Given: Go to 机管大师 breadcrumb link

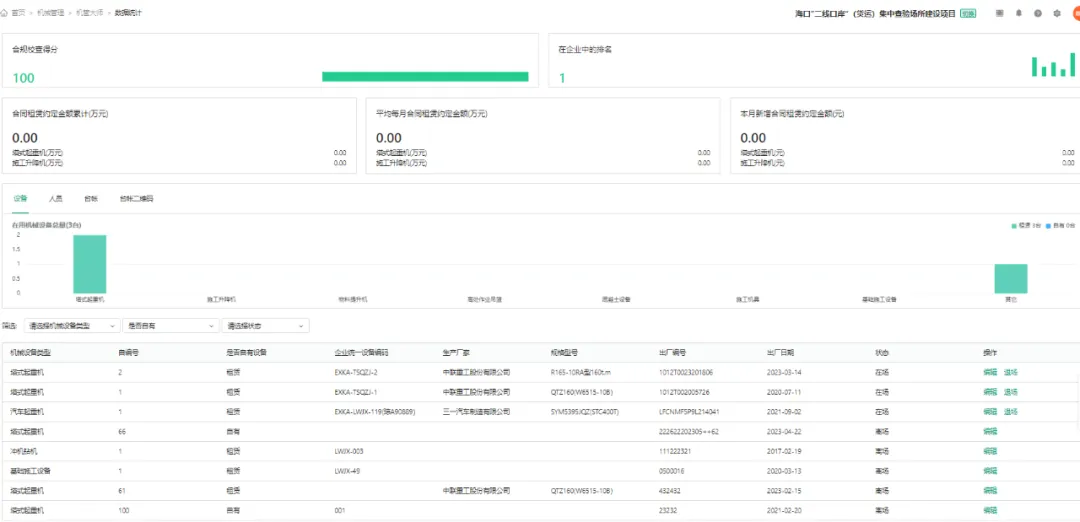Looking at the screenshot, I should tap(90, 13).
